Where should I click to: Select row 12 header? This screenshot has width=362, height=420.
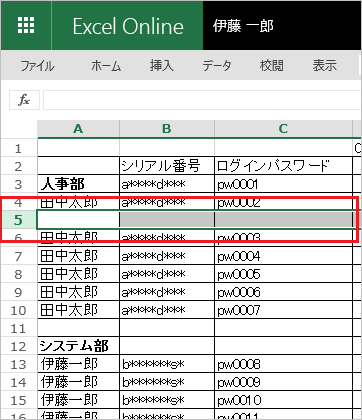[x=18, y=346]
